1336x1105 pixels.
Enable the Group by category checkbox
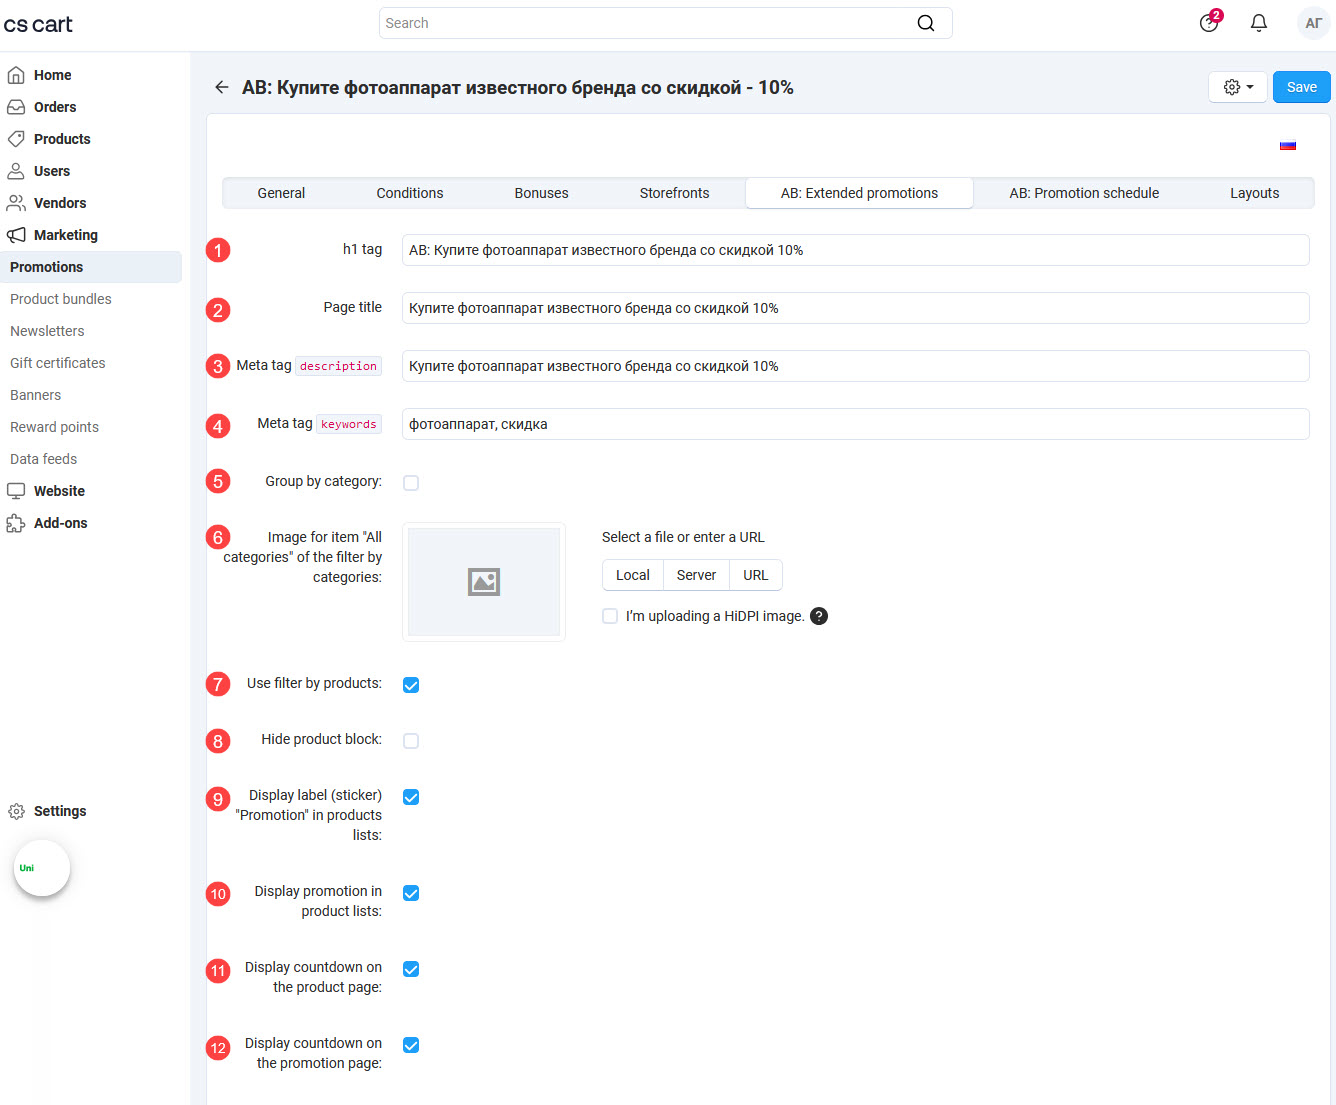pos(411,483)
